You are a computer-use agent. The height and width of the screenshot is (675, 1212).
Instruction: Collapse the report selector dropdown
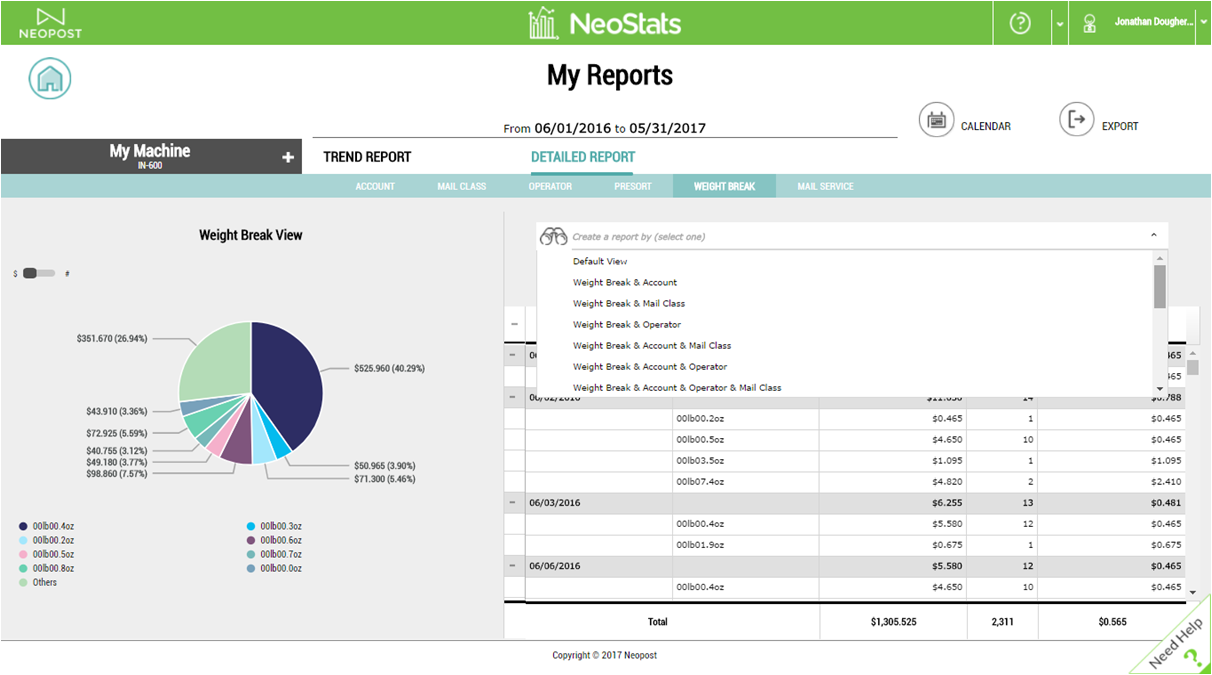pos(1153,236)
